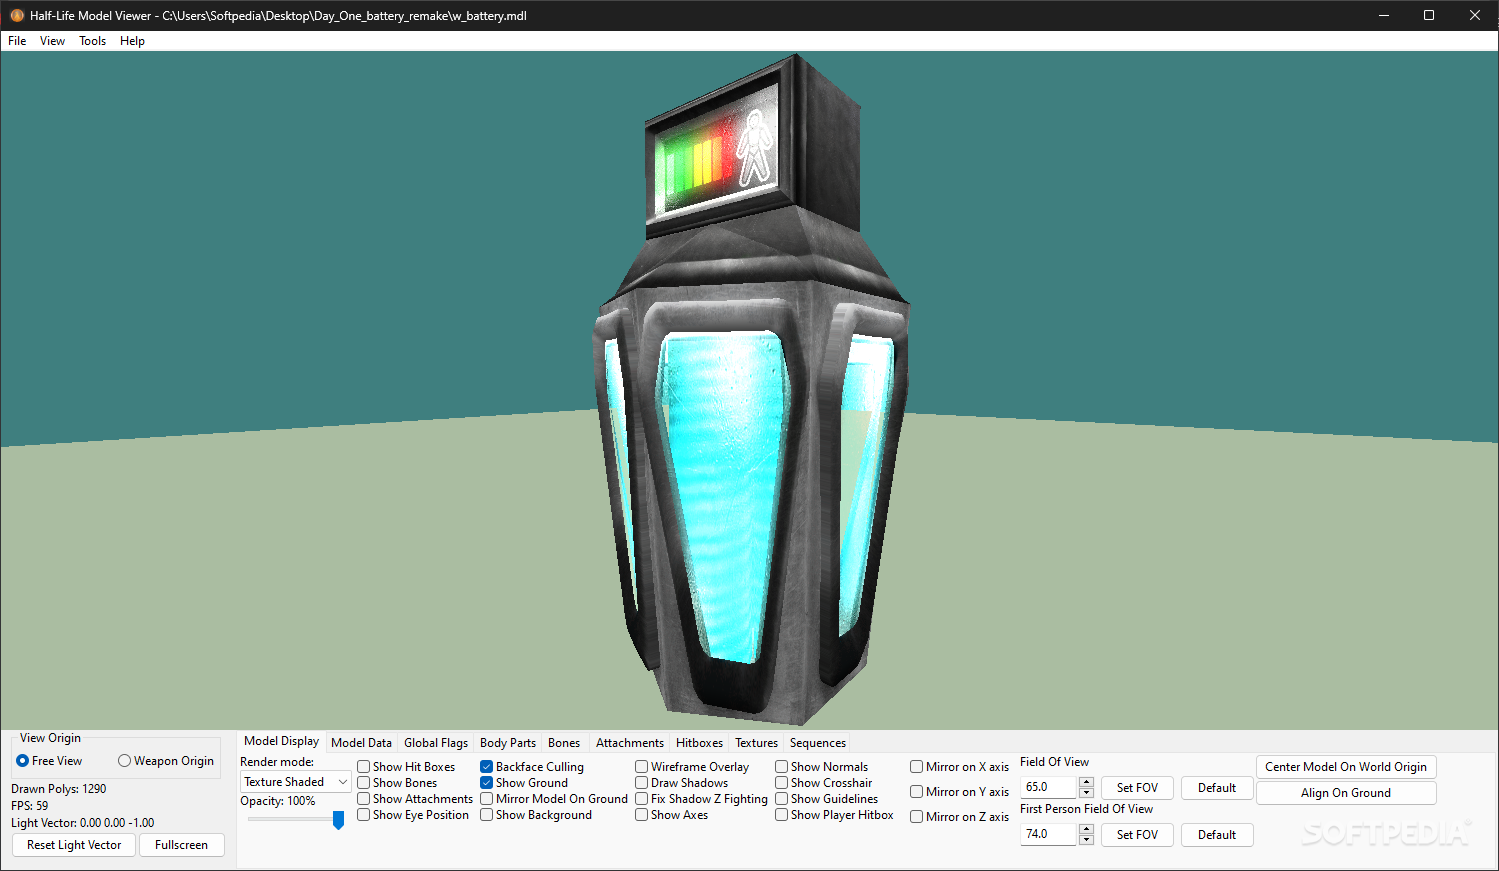Click the 'Light Vector: 0.00 0.00 -1.00' text
The image size is (1499, 871).
pos(83,822)
